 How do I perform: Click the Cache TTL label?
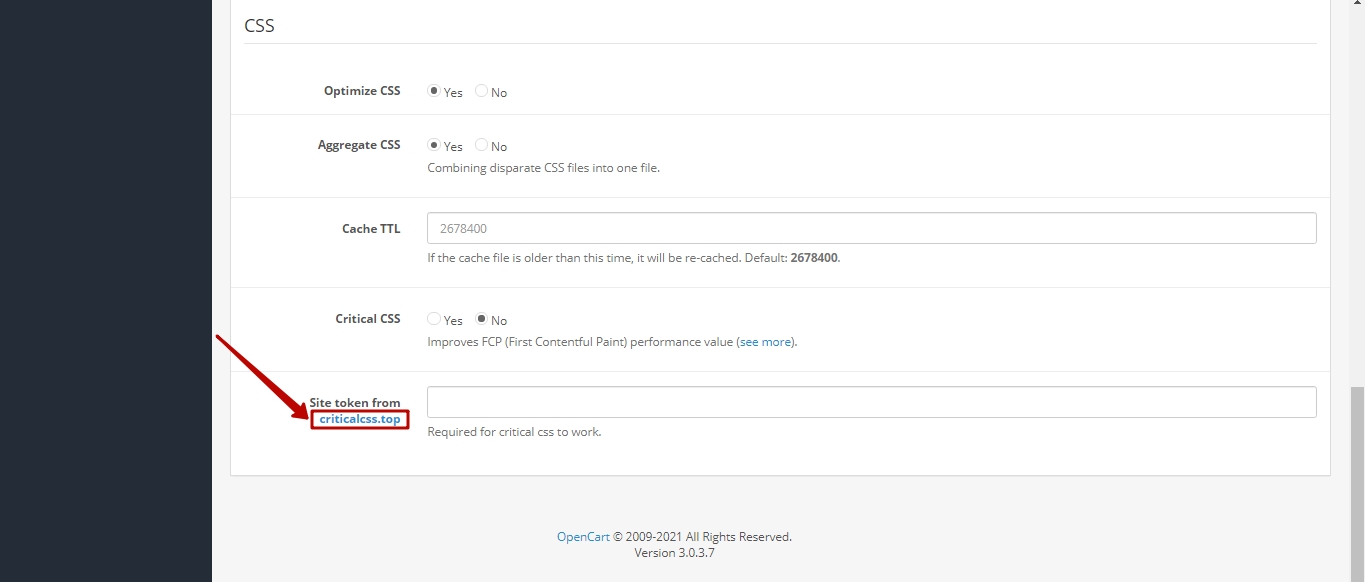click(x=371, y=229)
